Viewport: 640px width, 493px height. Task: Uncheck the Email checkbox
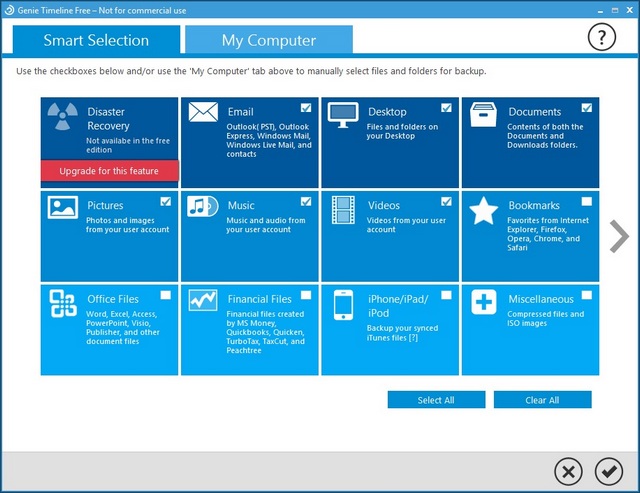tap(306, 108)
